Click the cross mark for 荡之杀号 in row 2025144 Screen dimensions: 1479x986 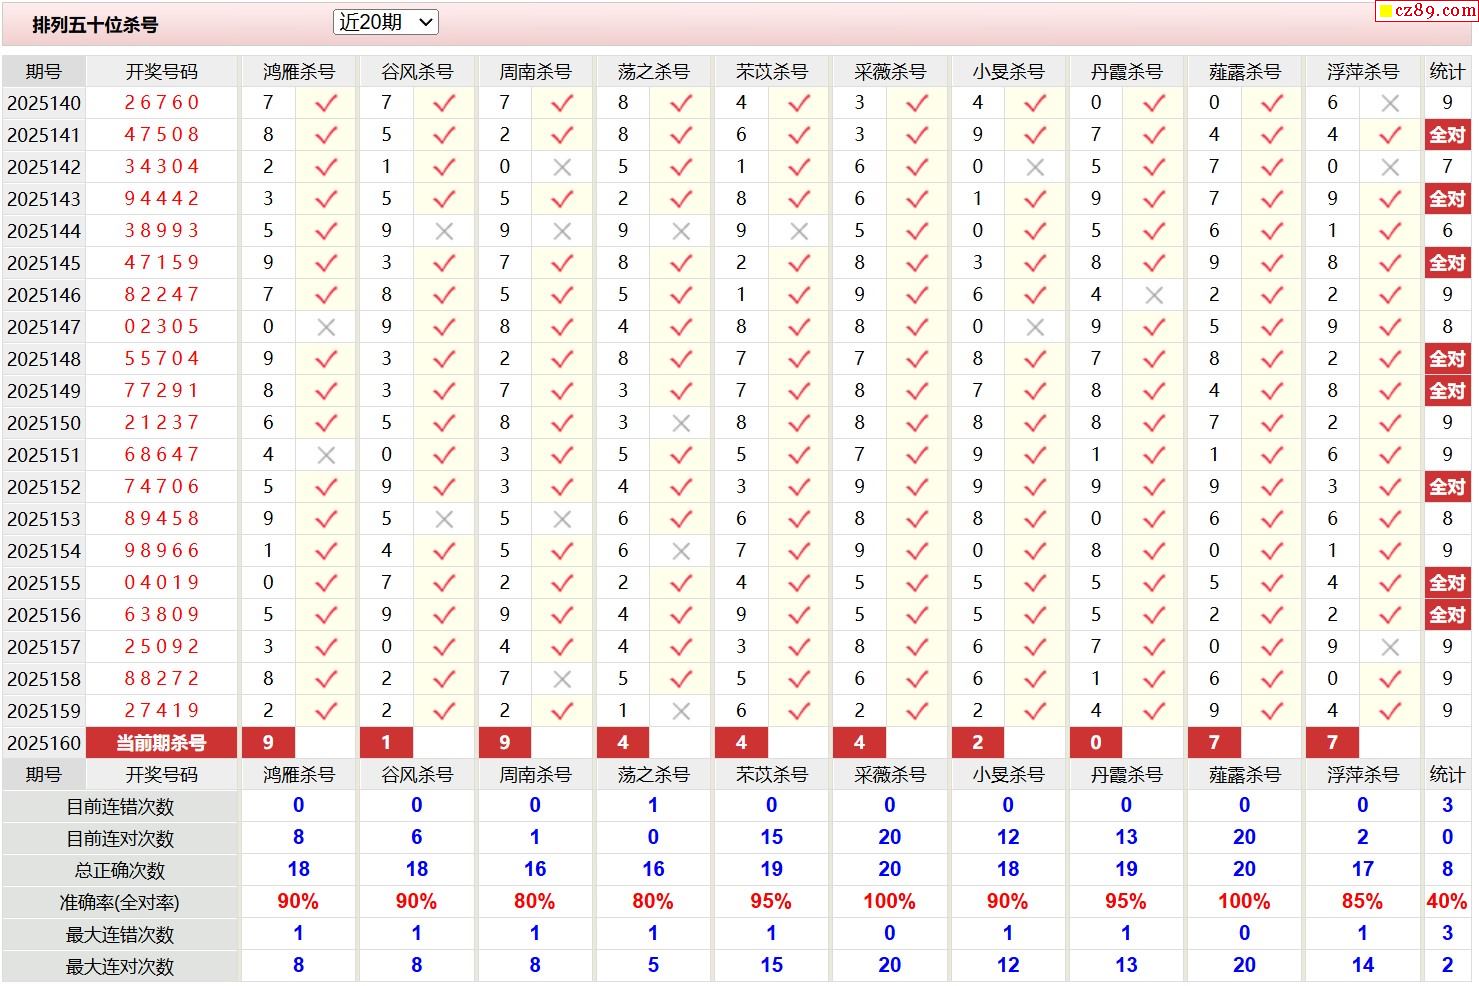[x=681, y=231]
